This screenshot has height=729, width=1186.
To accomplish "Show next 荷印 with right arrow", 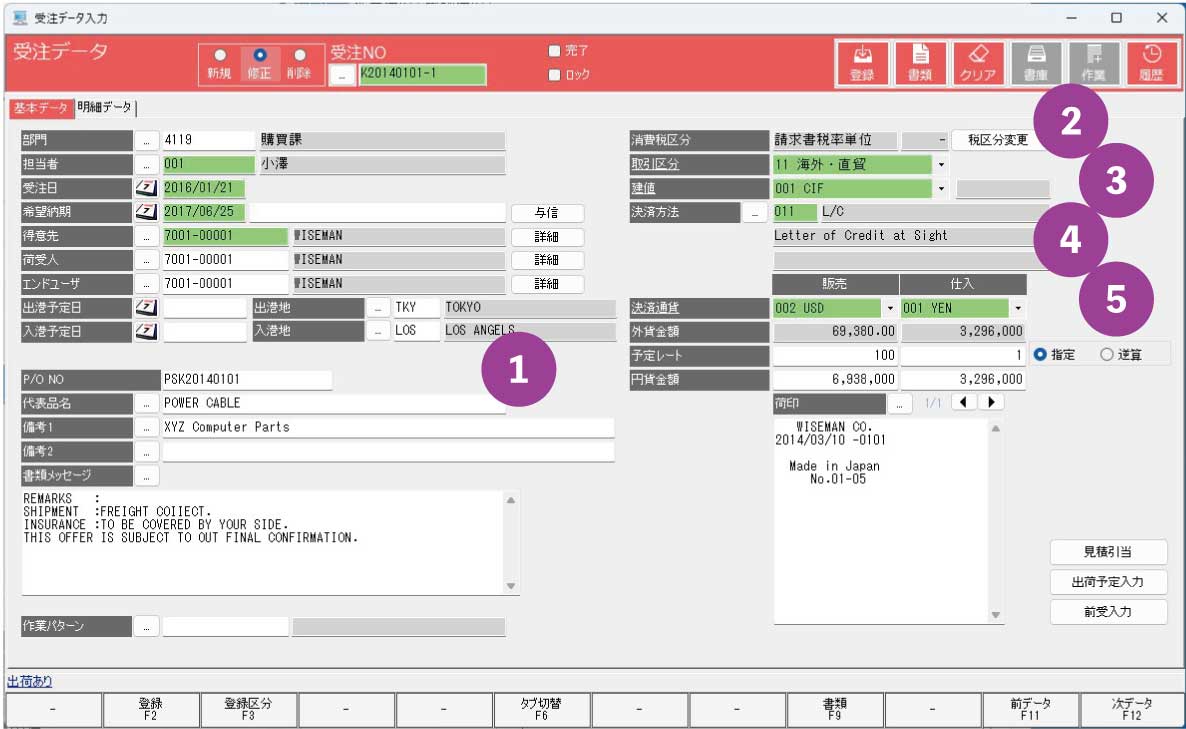I will pyautogui.click(x=991, y=402).
